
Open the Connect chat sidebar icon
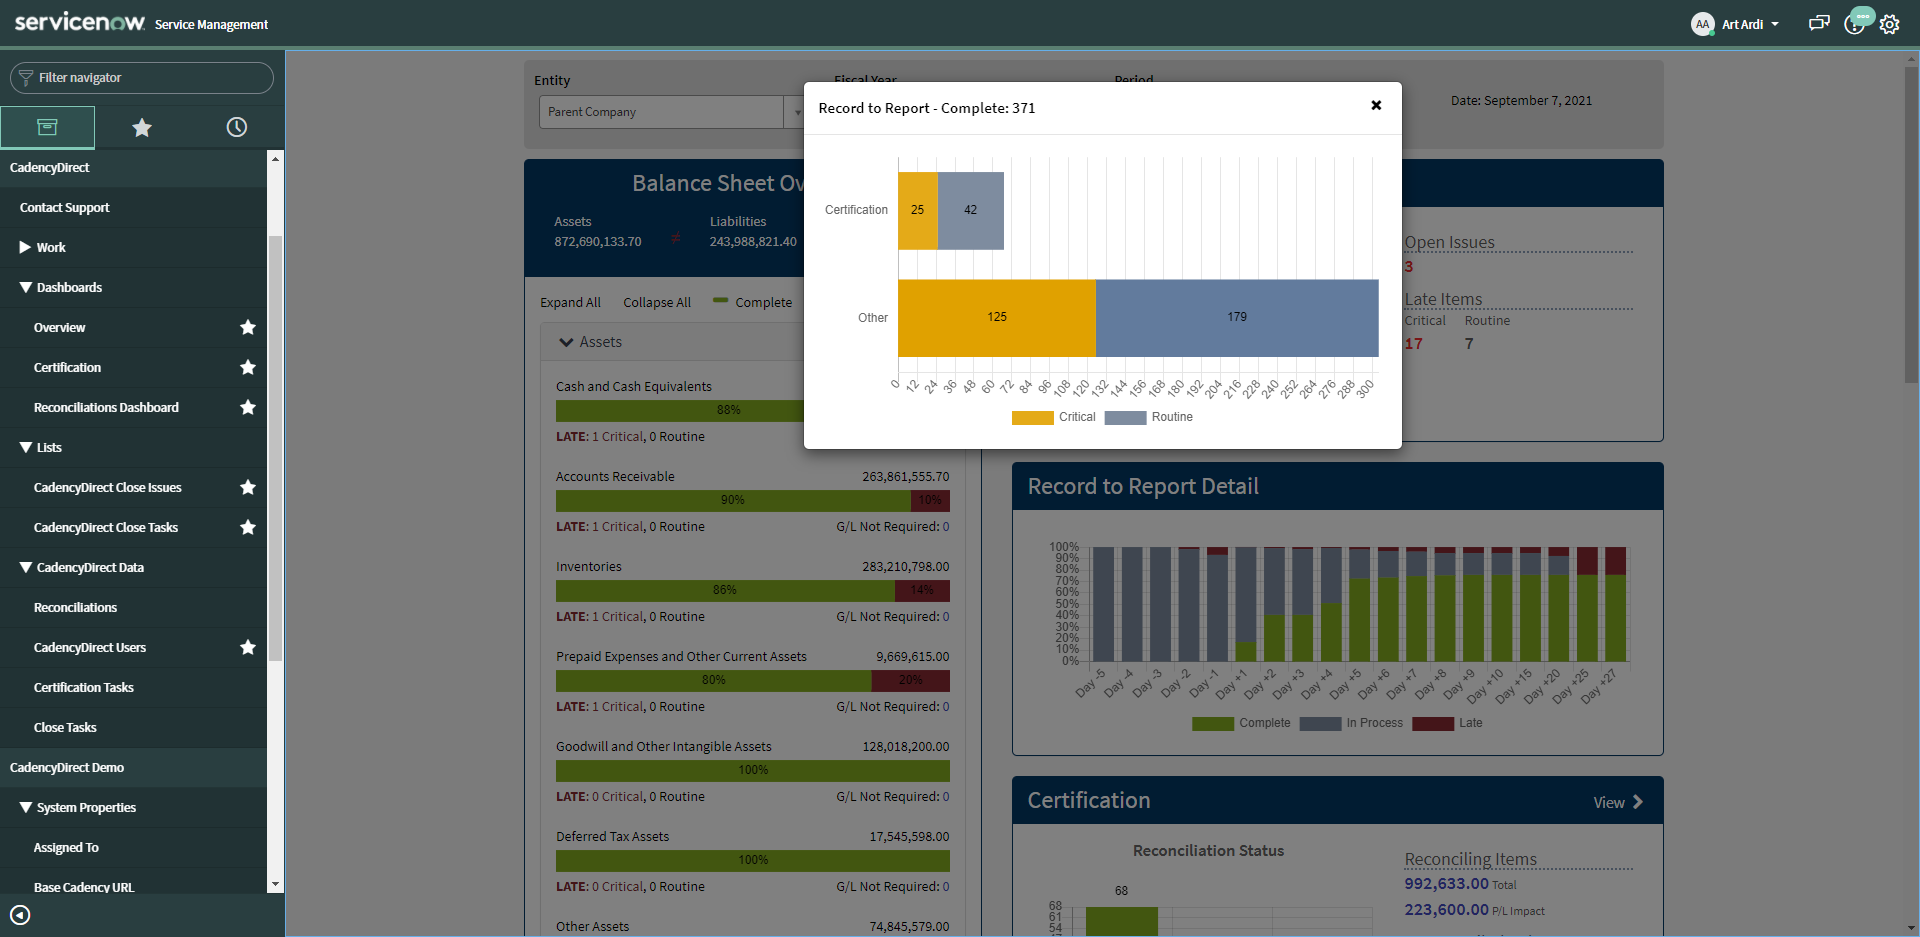[1819, 24]
